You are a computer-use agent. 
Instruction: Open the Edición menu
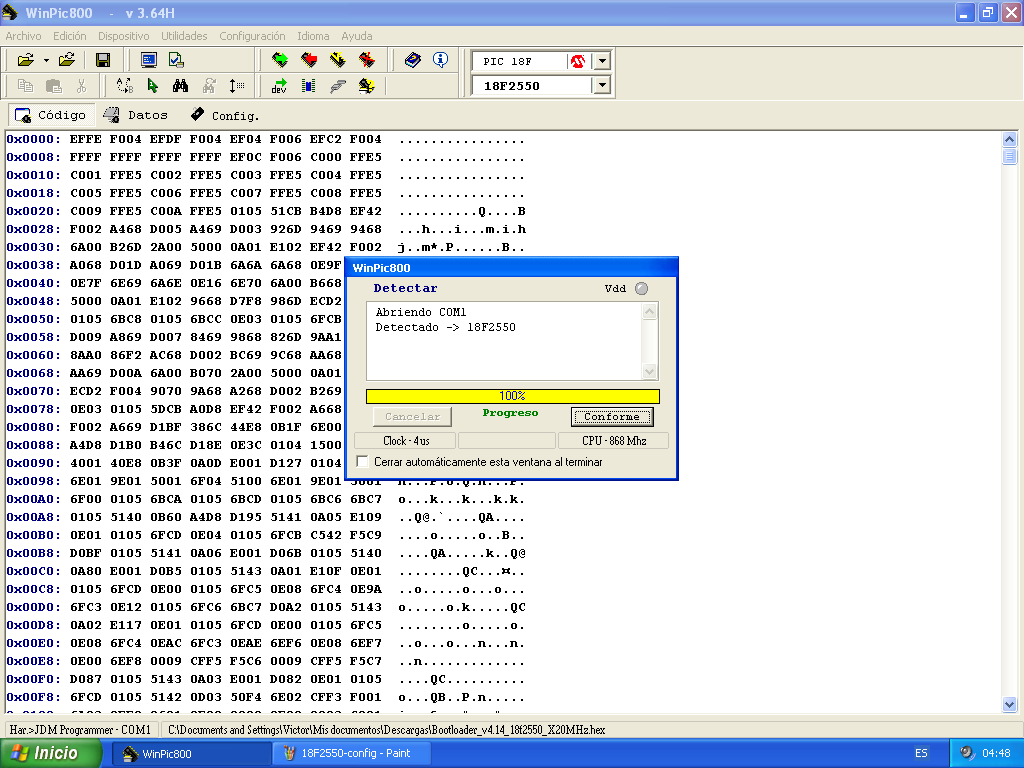[x=69, y=36]
